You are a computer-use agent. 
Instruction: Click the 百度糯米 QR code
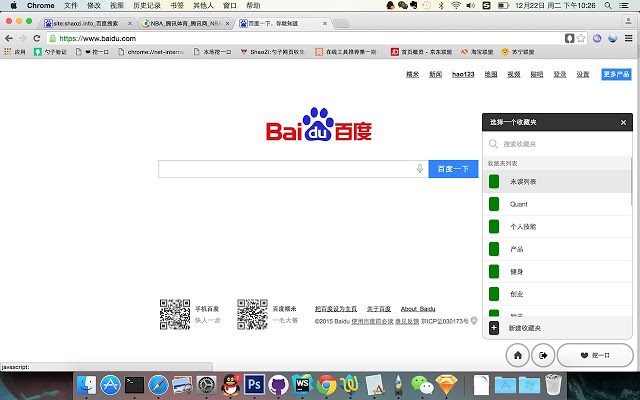click(252, 314)
